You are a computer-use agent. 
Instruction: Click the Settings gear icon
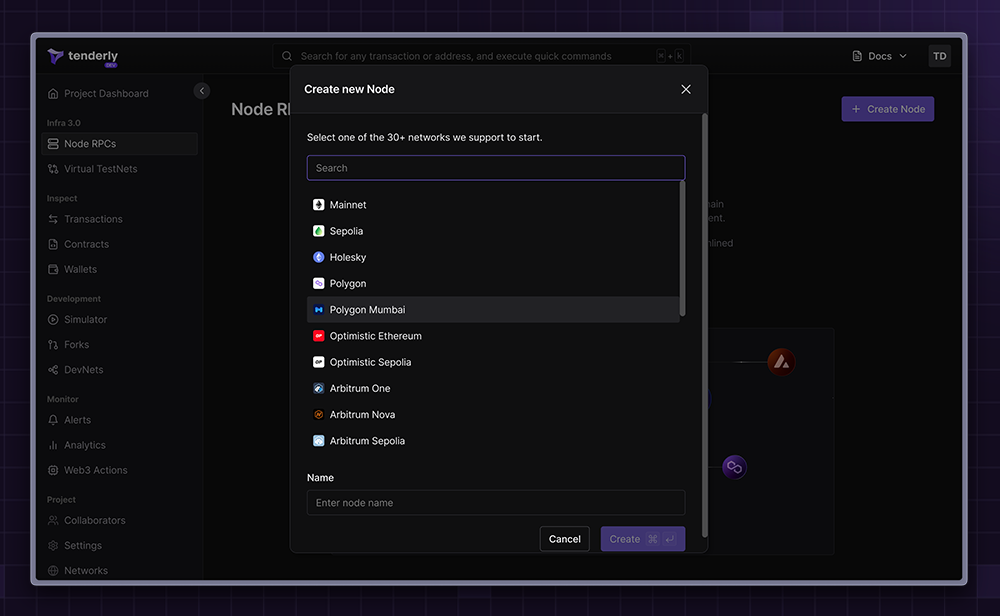tap(53, 545)
